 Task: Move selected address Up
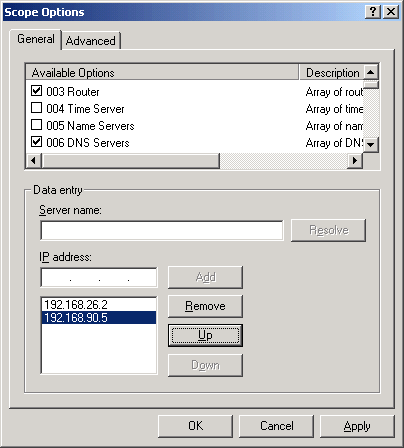coord(205,335)
